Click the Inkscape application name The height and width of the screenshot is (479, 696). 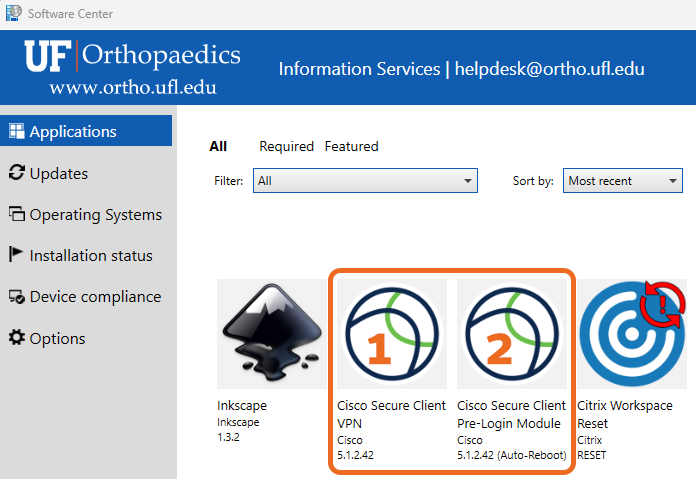pyautogui.click(x=242, y=406)
